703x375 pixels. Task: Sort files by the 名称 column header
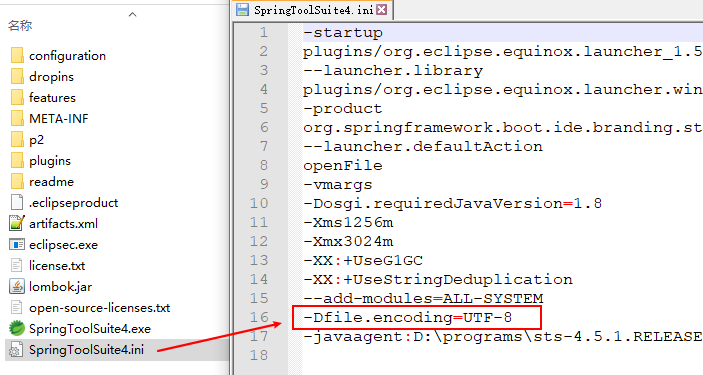tap(20, 26)
